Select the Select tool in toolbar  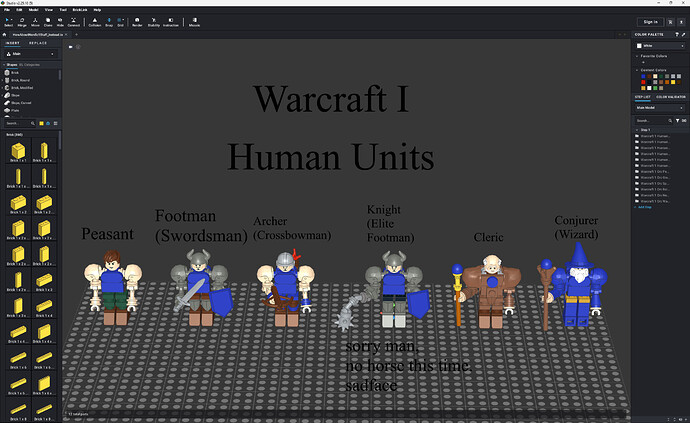pyautogui.click(x=8, y=22)
